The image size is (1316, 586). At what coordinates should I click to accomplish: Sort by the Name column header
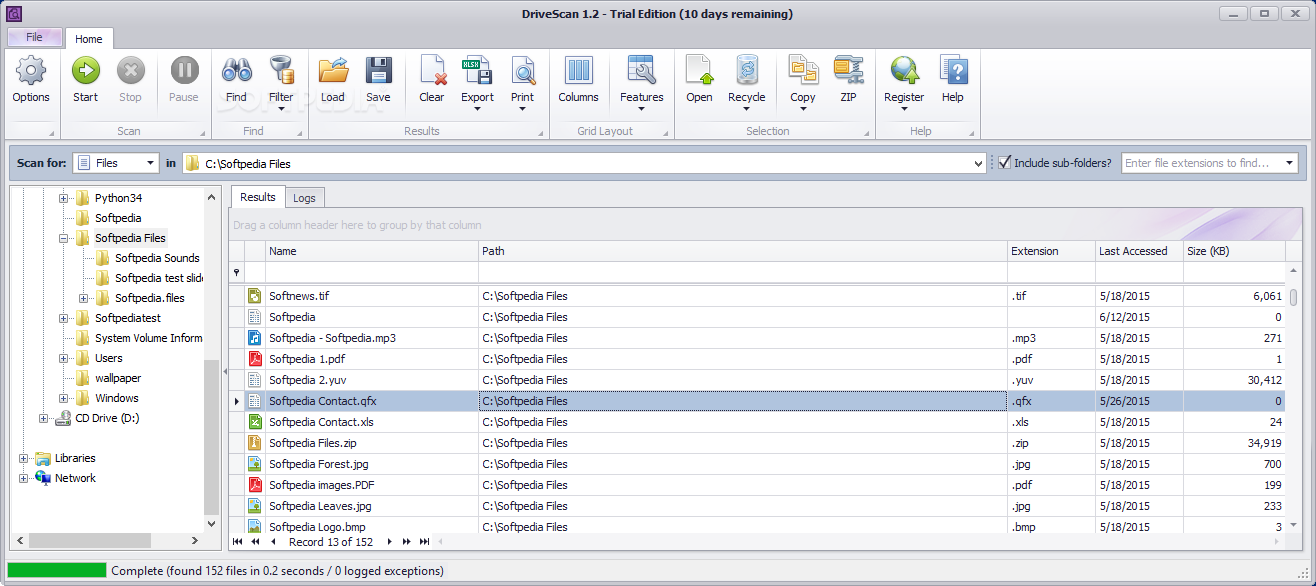coord(371,251)
